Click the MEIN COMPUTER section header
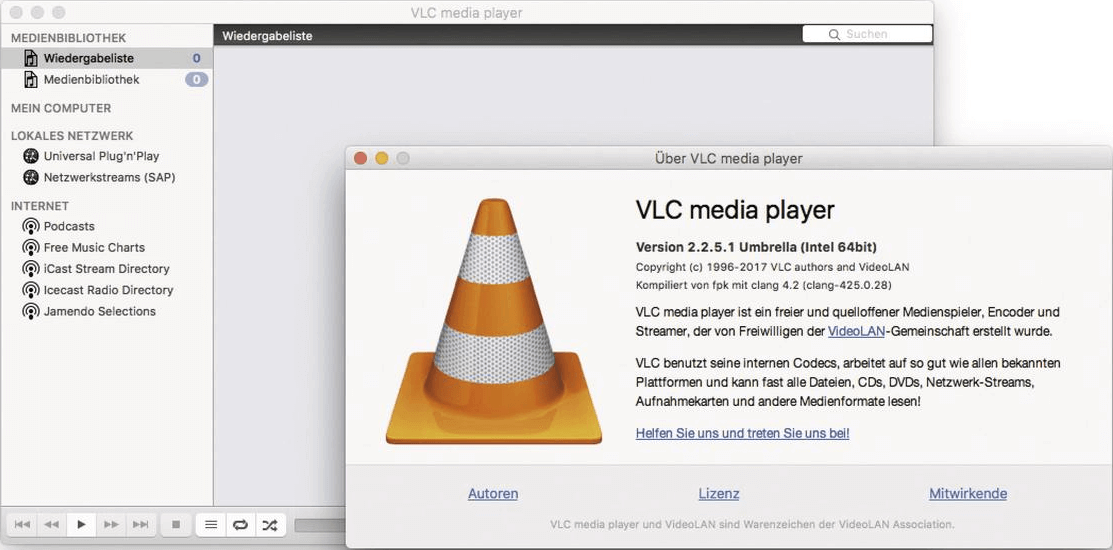The image size is (1113, 550). point(61,109)
